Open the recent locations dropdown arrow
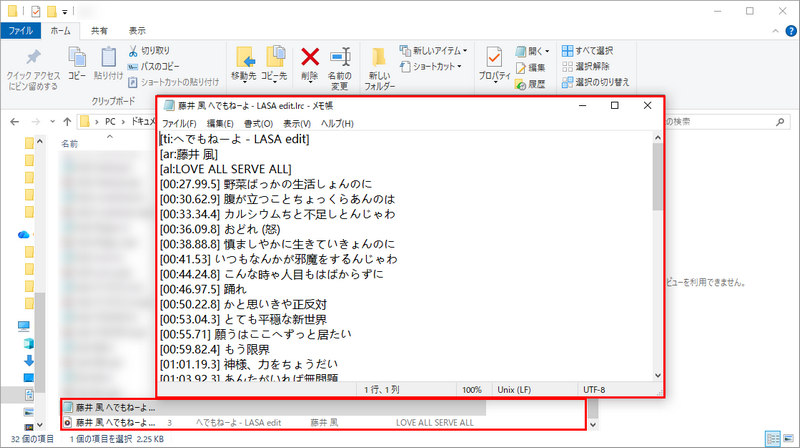This screenshot has height=448, width=800. coord(53,121)
